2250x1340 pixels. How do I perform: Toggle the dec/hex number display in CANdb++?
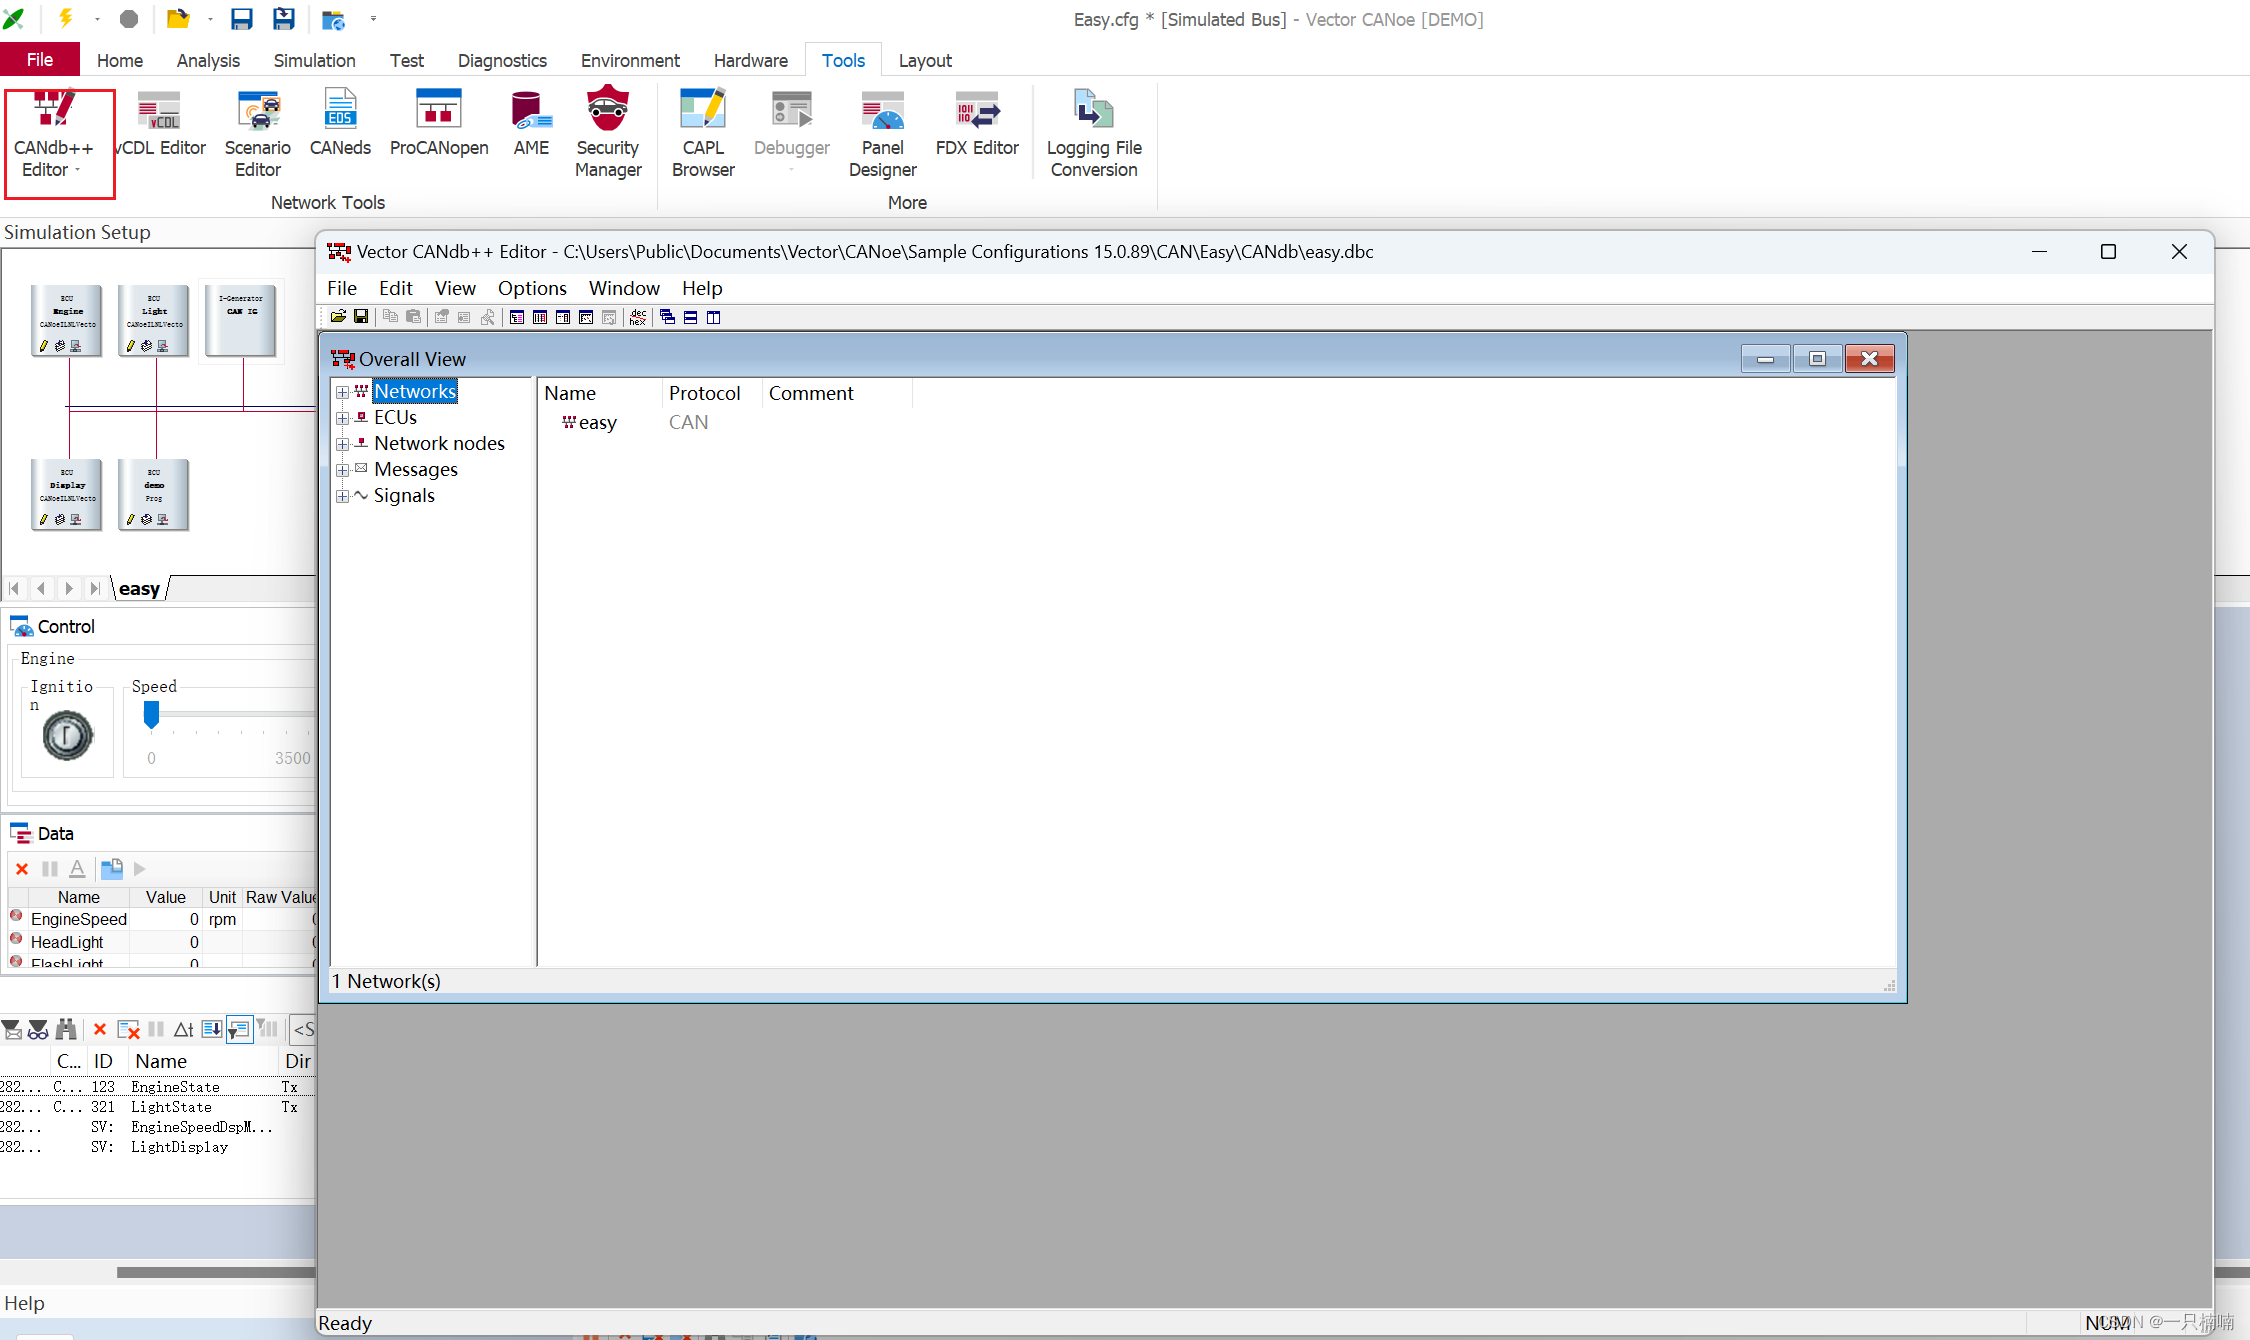point(638,317)
